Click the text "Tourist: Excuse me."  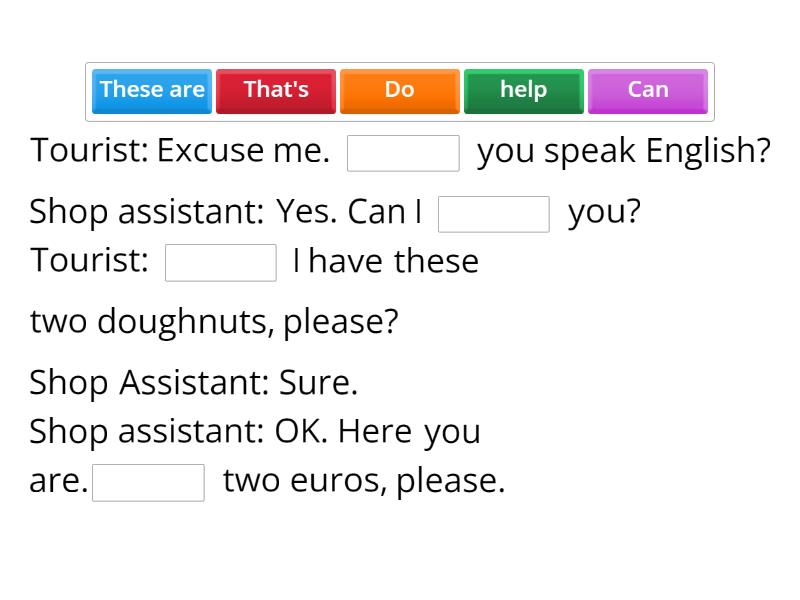tap(180, 151)
